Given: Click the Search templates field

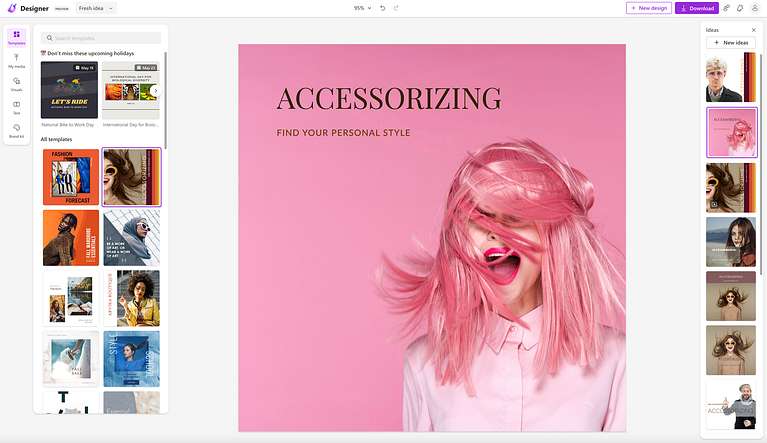Looking at the screenshot, I should click(100, 38).
